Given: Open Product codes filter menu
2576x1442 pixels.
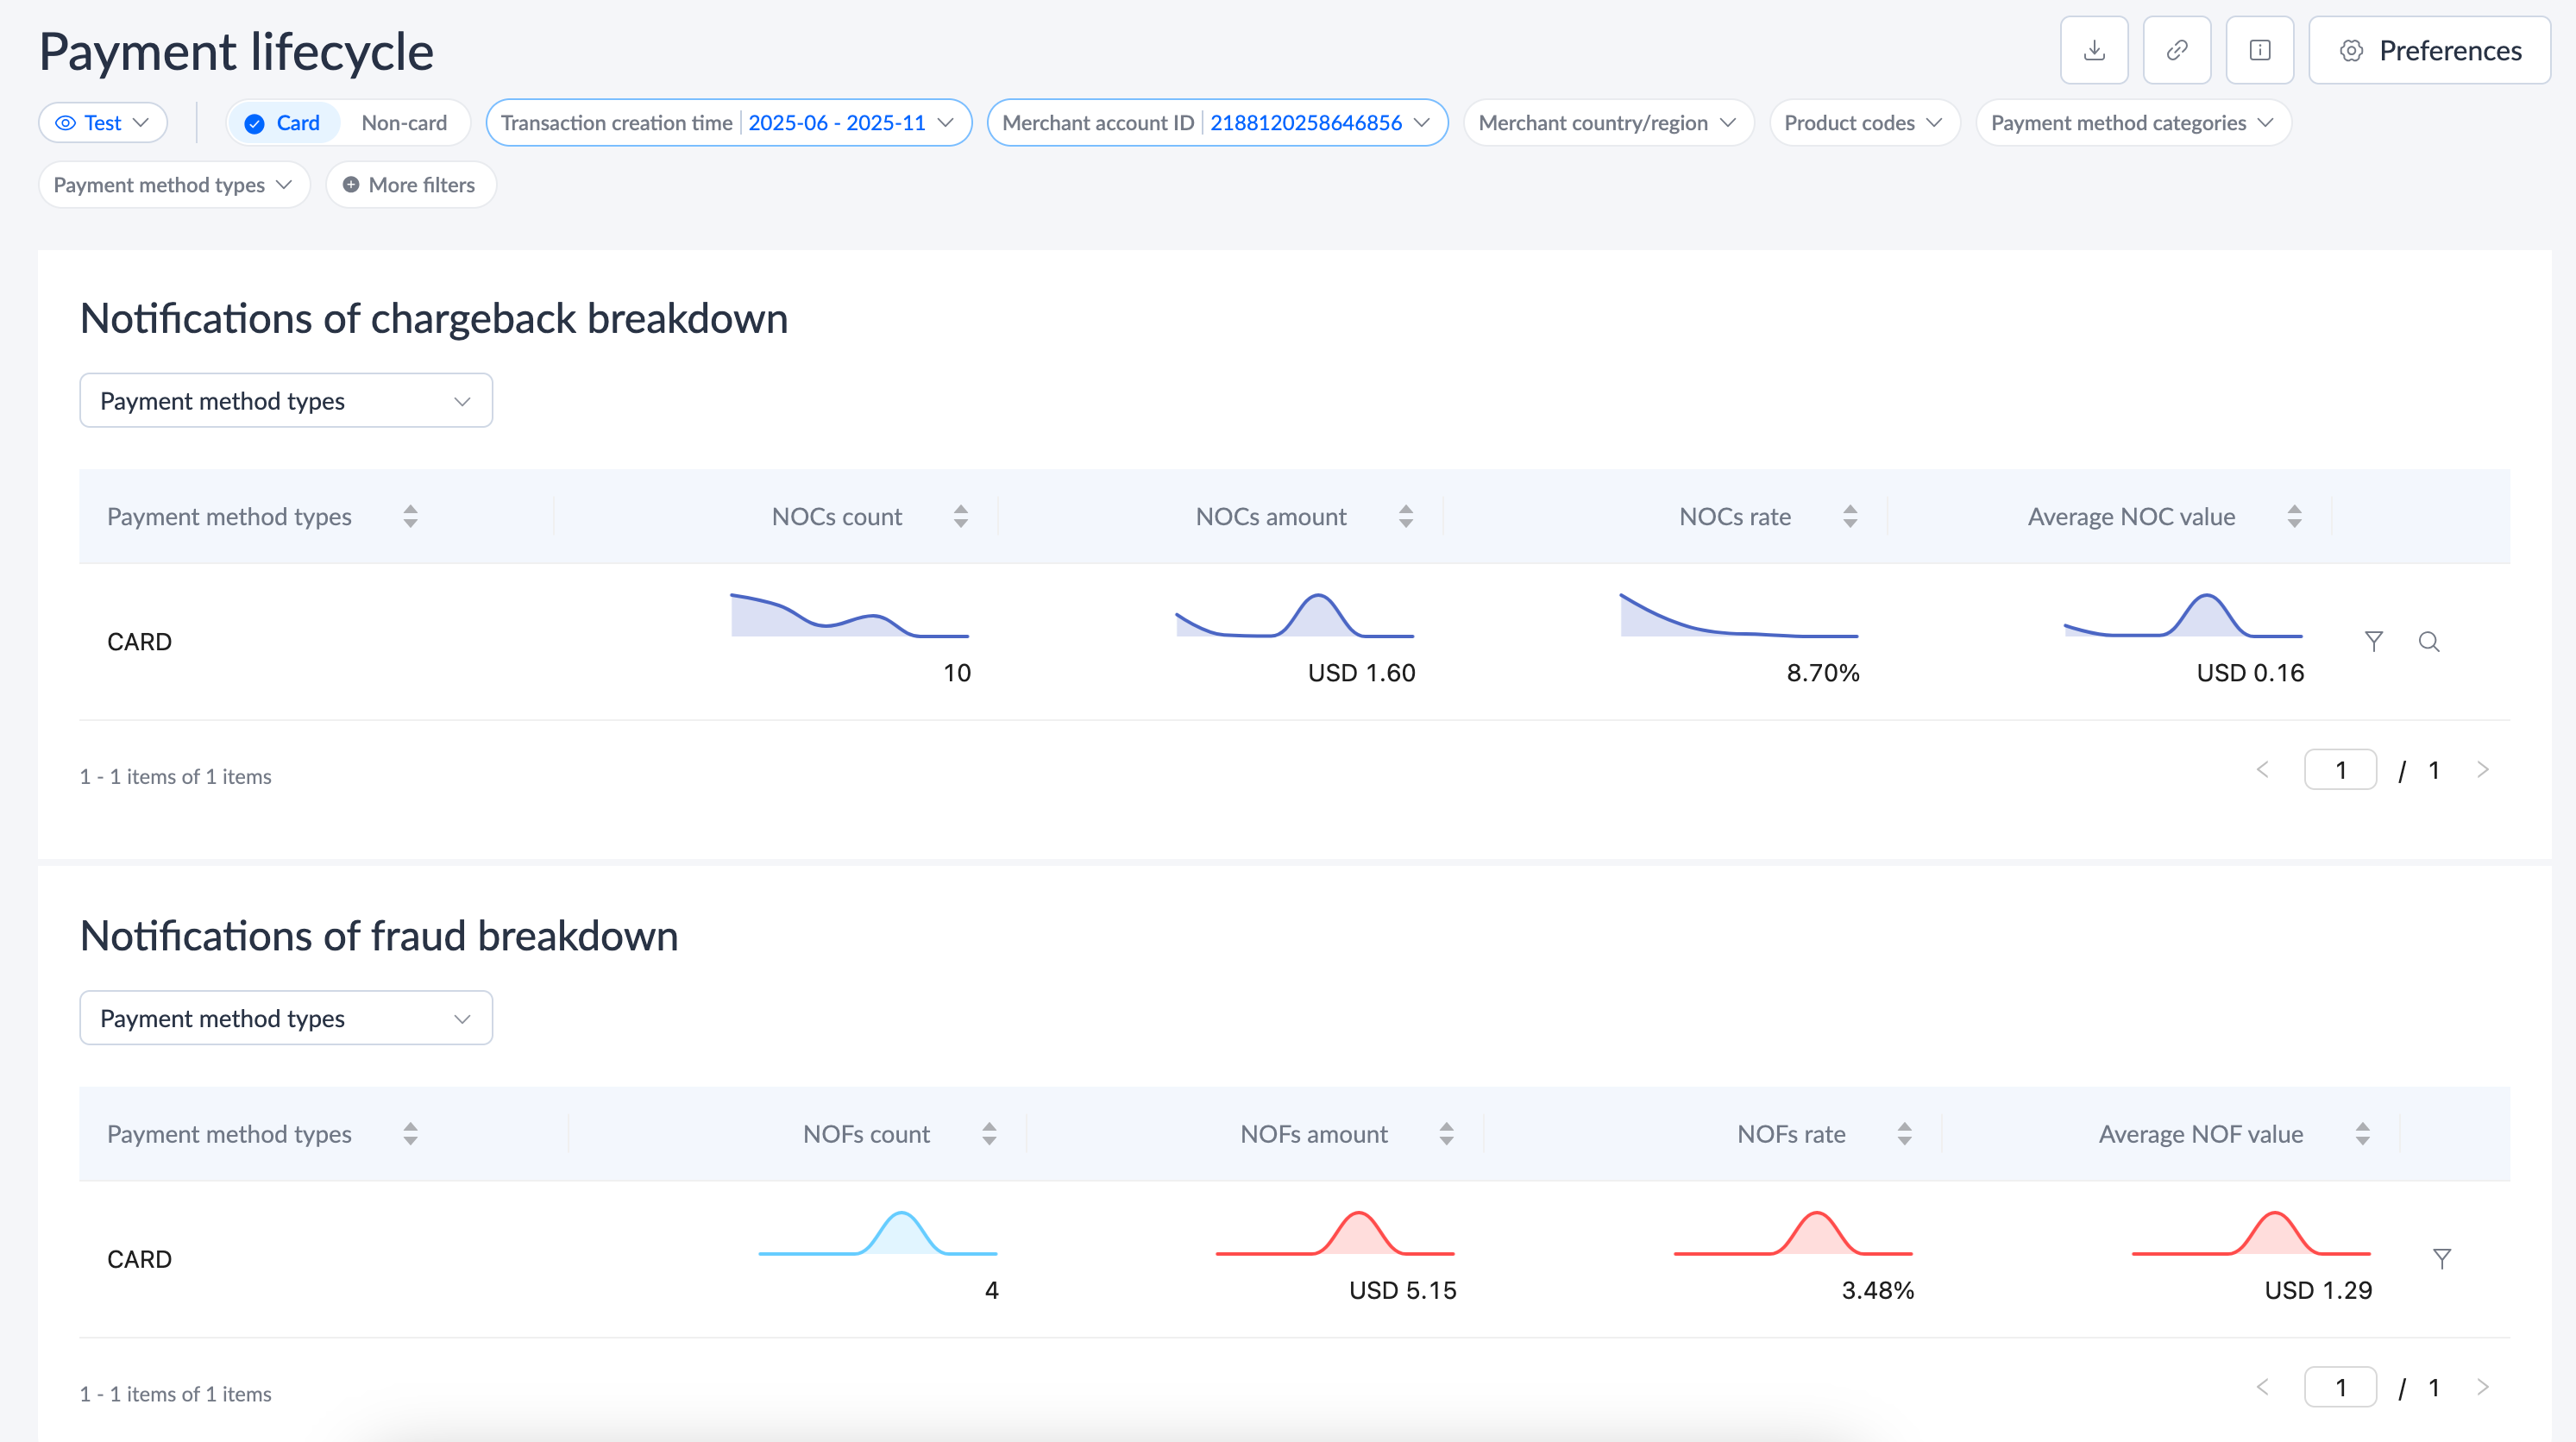Looking at the screenshot, I should coord(1863,123).
